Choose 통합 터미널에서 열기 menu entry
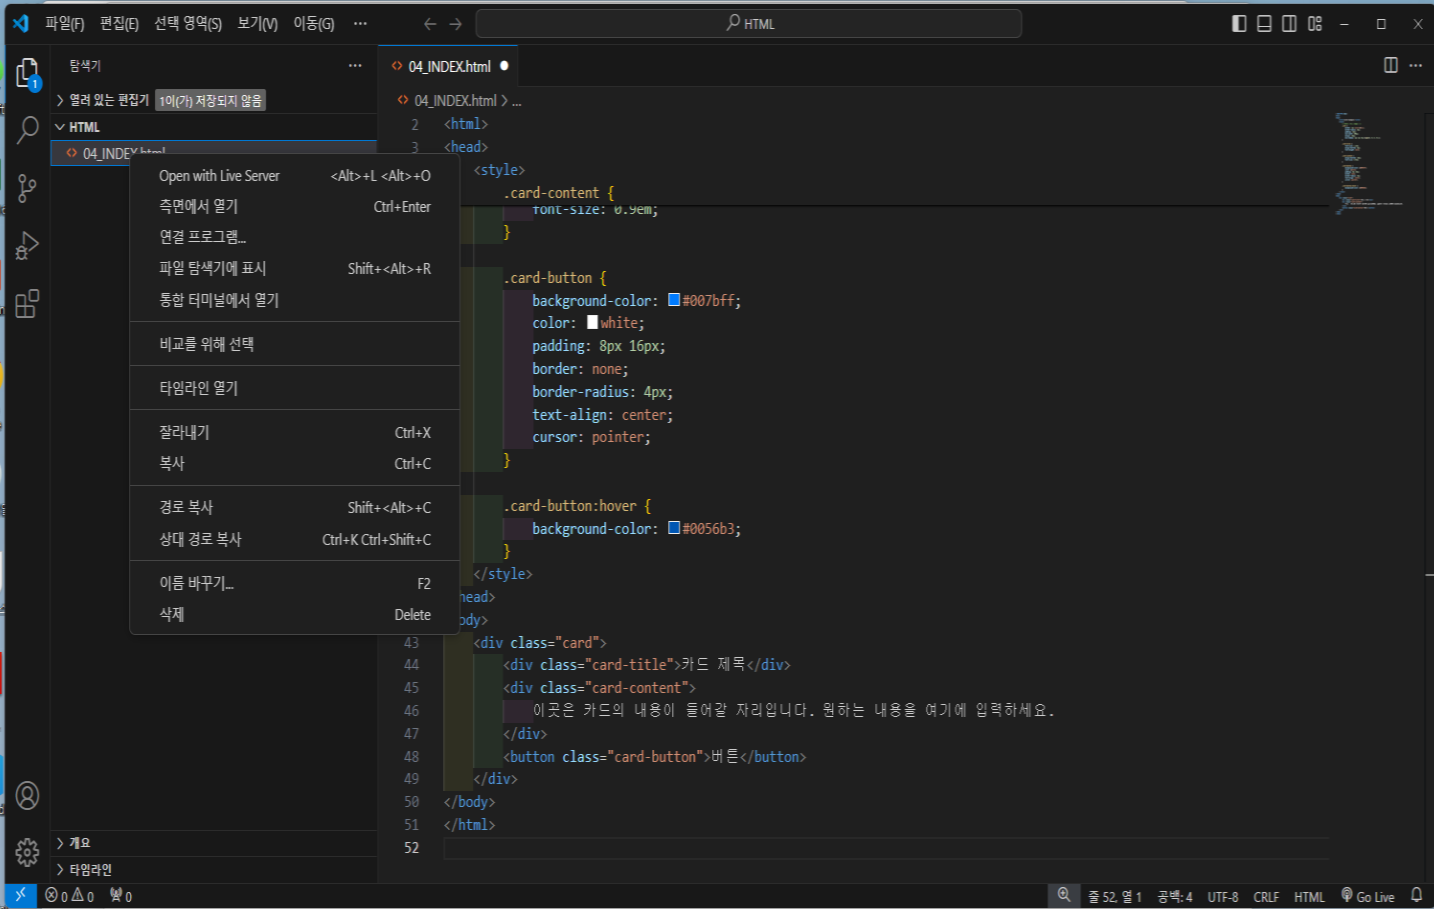1434x909 pixels. (295, 300)
